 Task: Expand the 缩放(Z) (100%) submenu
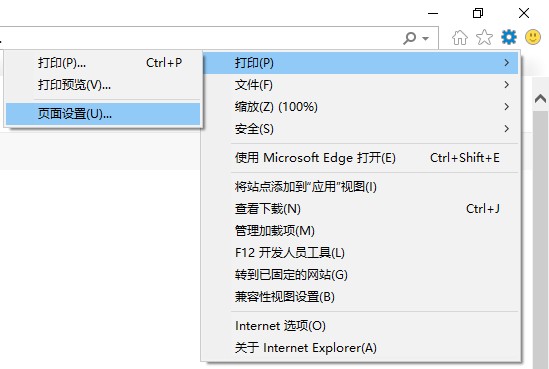click(x=374, y=107)
